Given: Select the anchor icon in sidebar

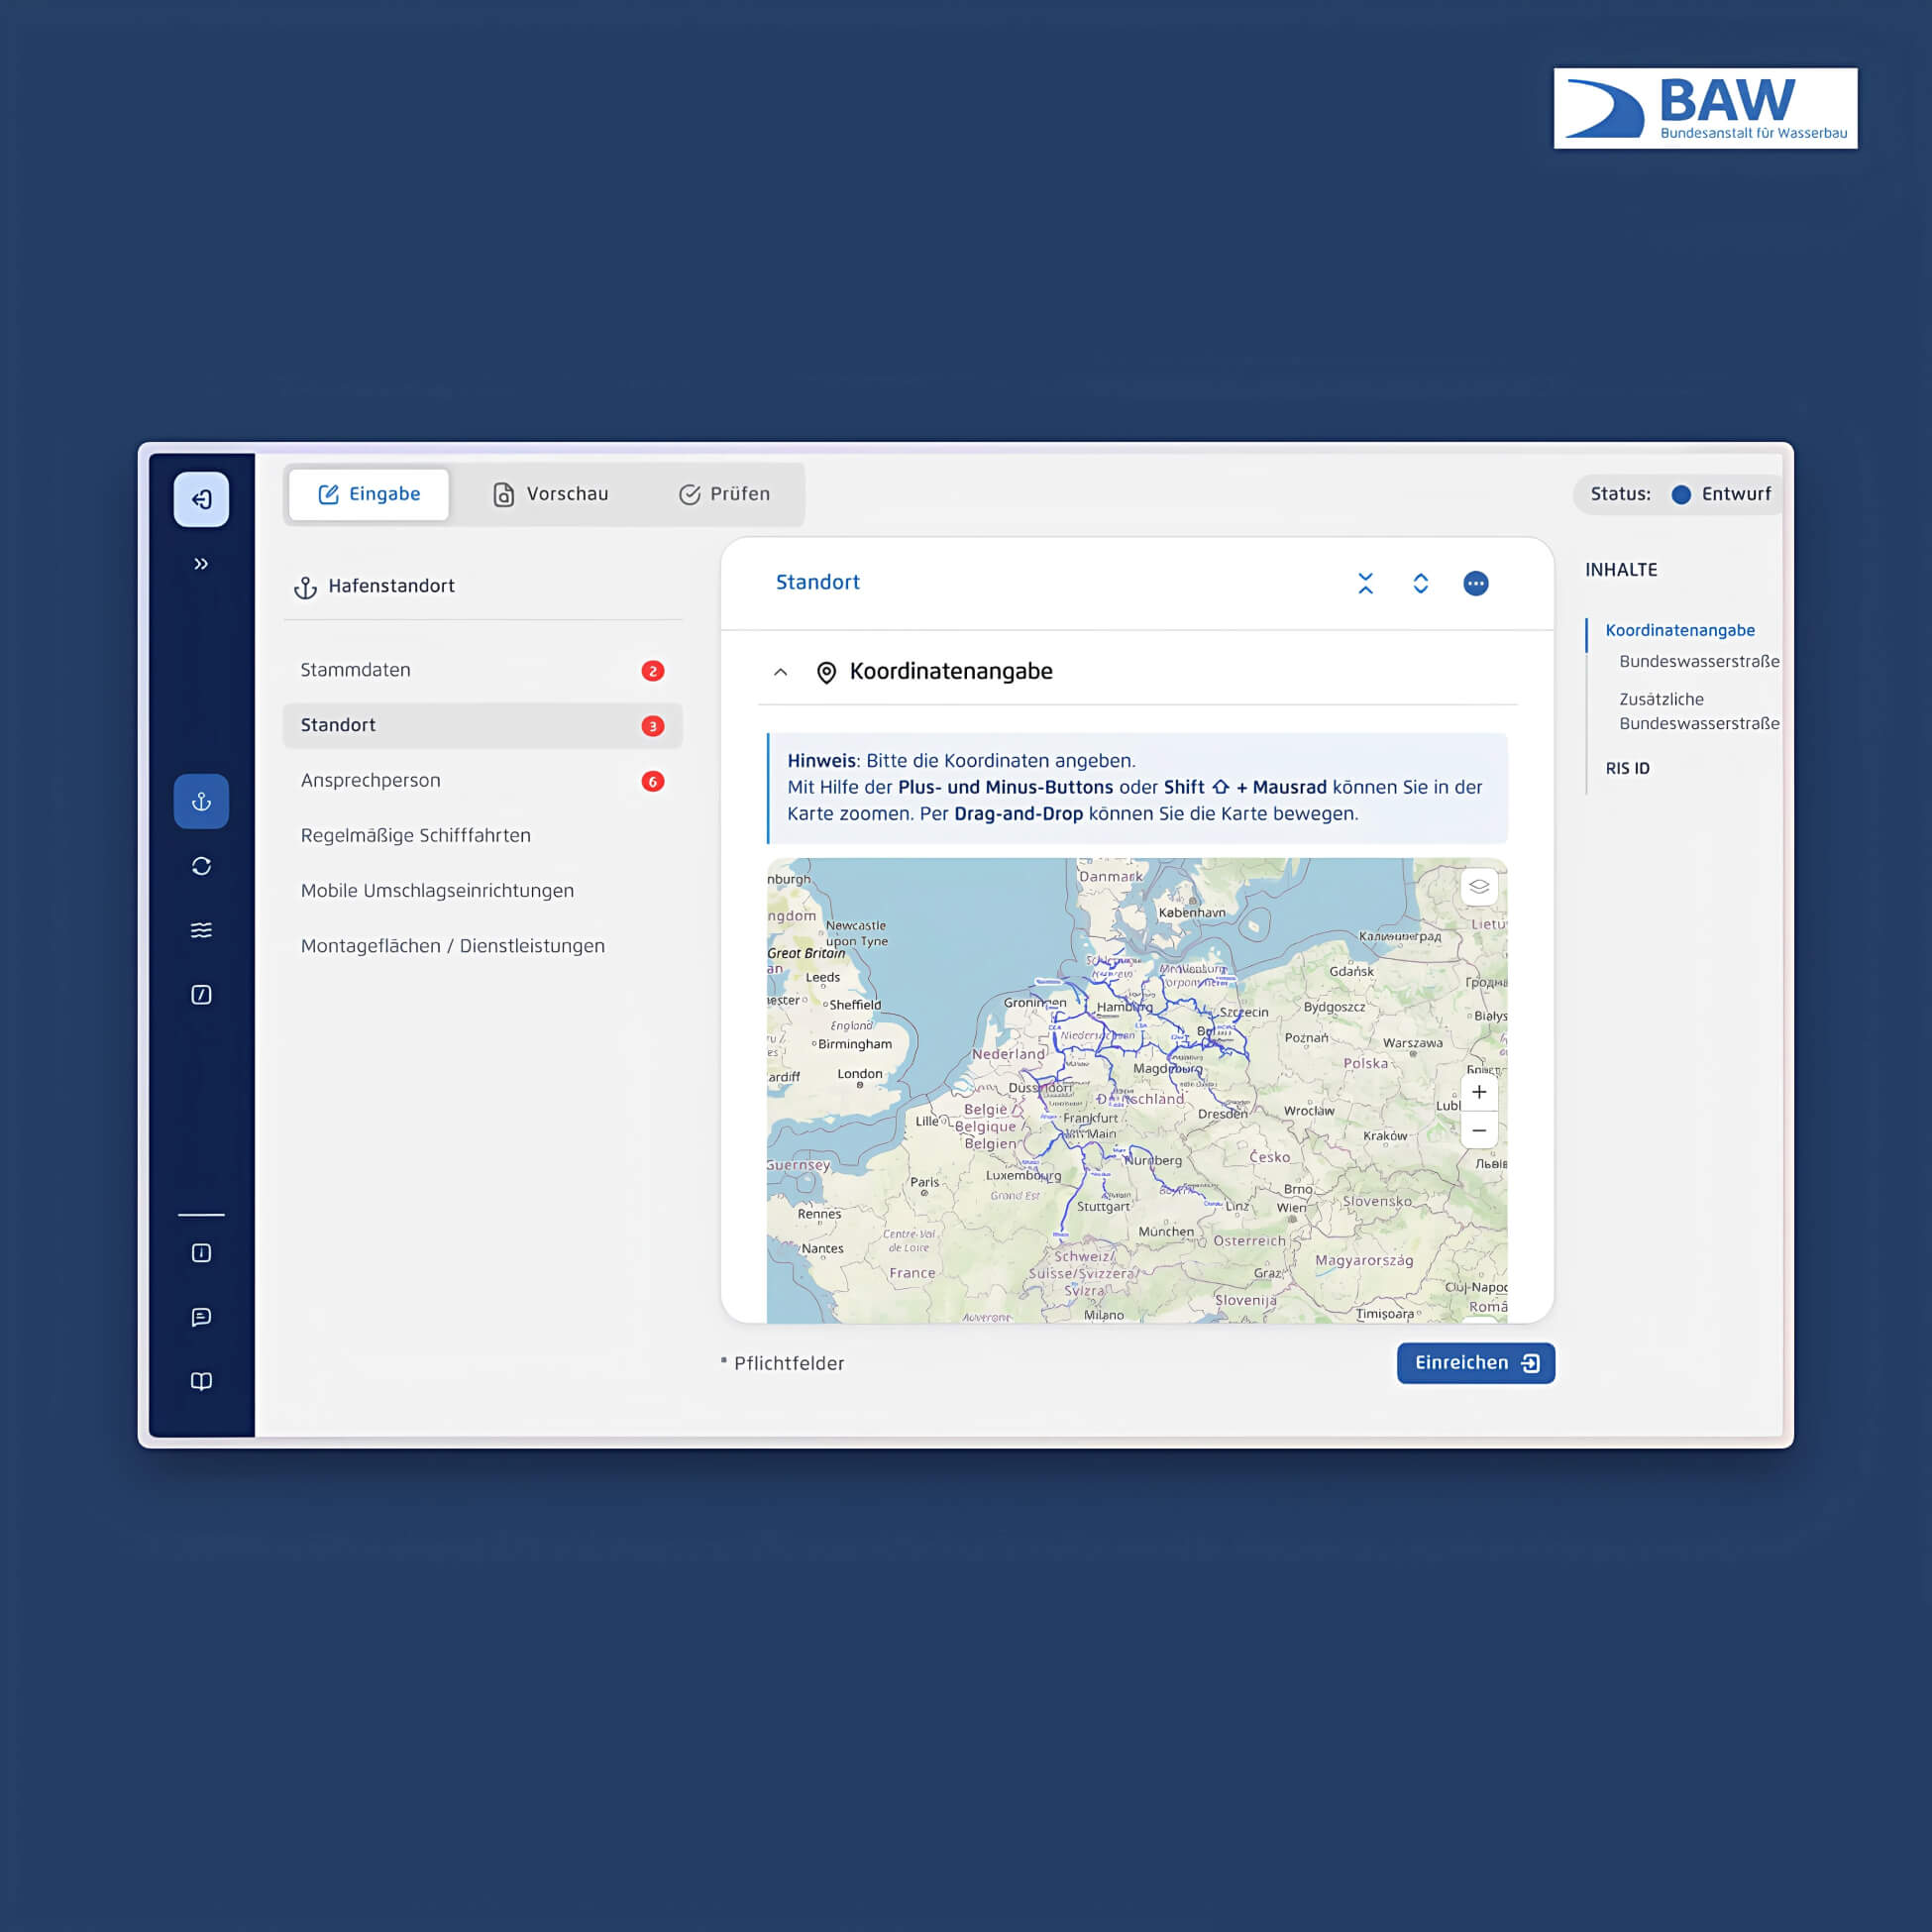Looking at the screenshot, I should tap(201, 801).
